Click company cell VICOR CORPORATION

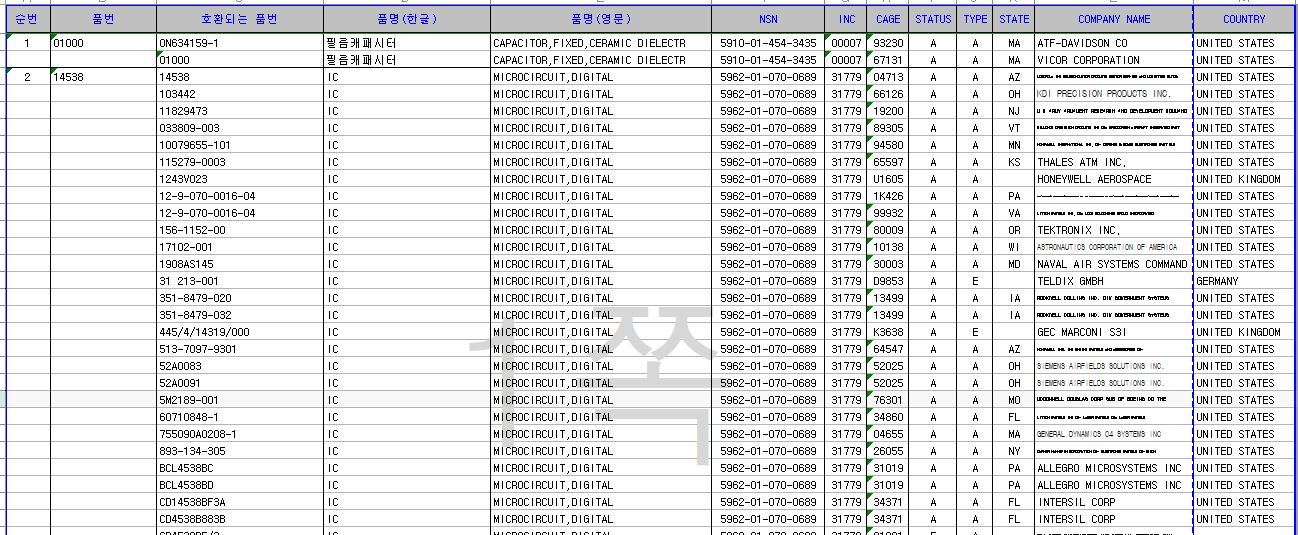coord(1114,60)
